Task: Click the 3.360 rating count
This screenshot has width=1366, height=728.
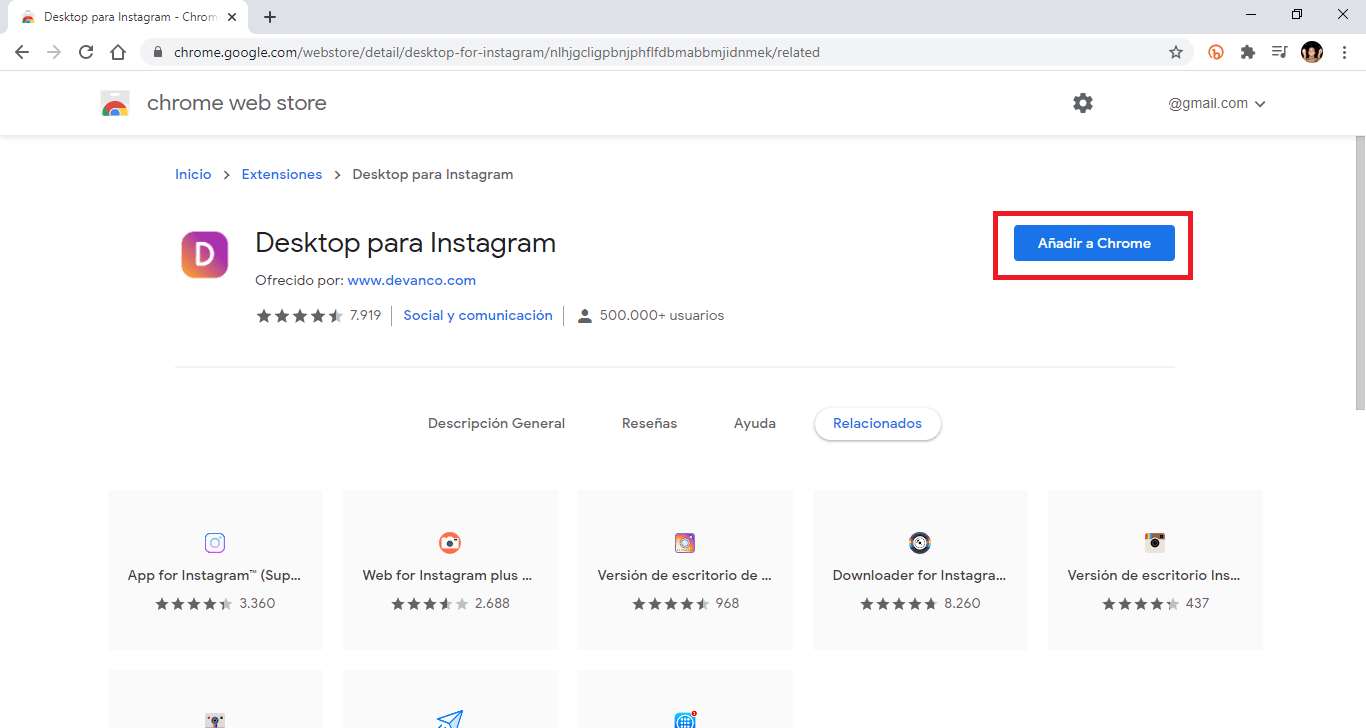Action: (x=257, y=603)
